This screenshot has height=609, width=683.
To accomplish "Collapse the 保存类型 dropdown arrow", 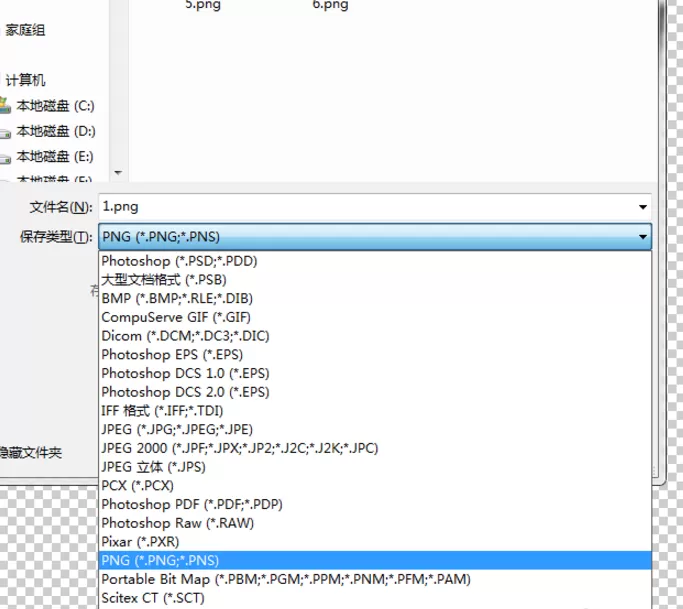I will (642, 237).
